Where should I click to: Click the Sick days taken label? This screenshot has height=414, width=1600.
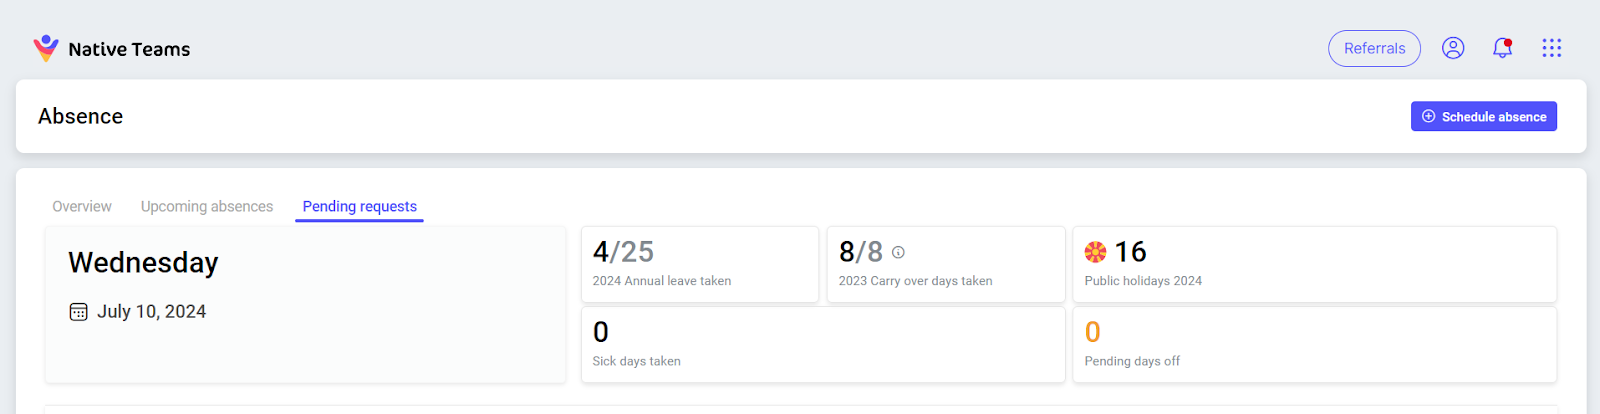[x=636, y=361]
